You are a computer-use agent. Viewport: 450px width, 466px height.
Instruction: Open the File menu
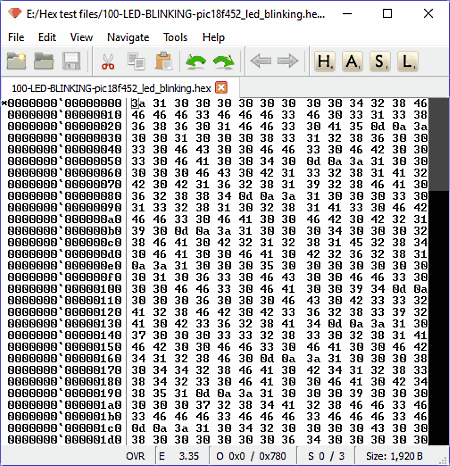[16, 37]
